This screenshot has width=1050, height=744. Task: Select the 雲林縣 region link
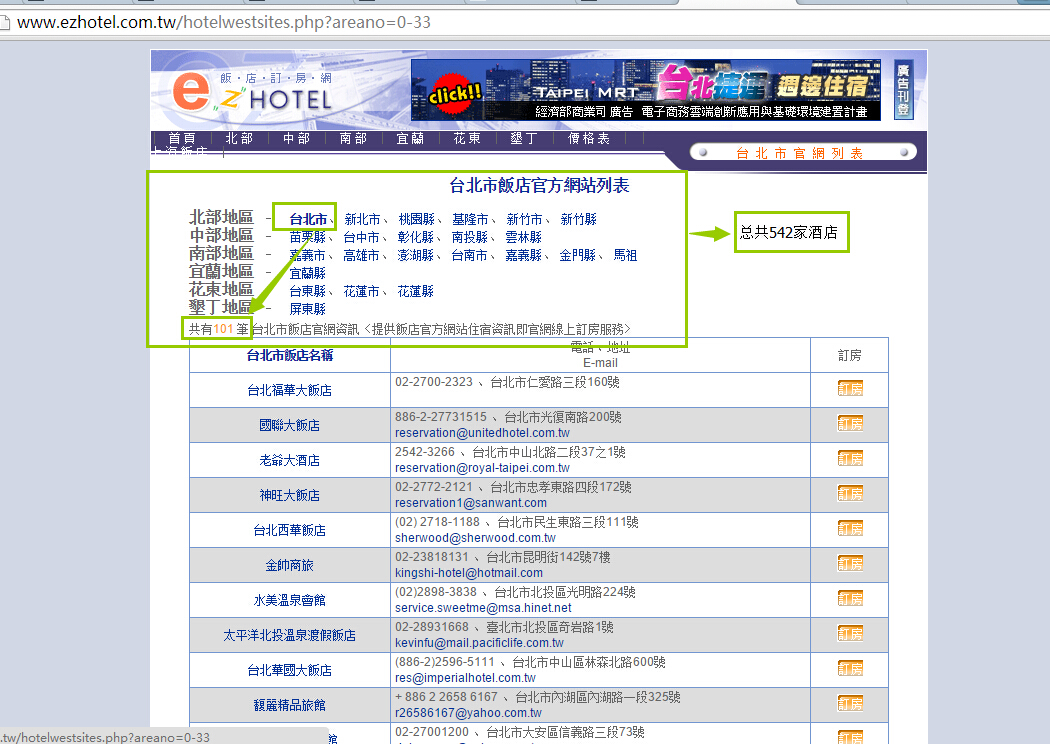[524, 237]
